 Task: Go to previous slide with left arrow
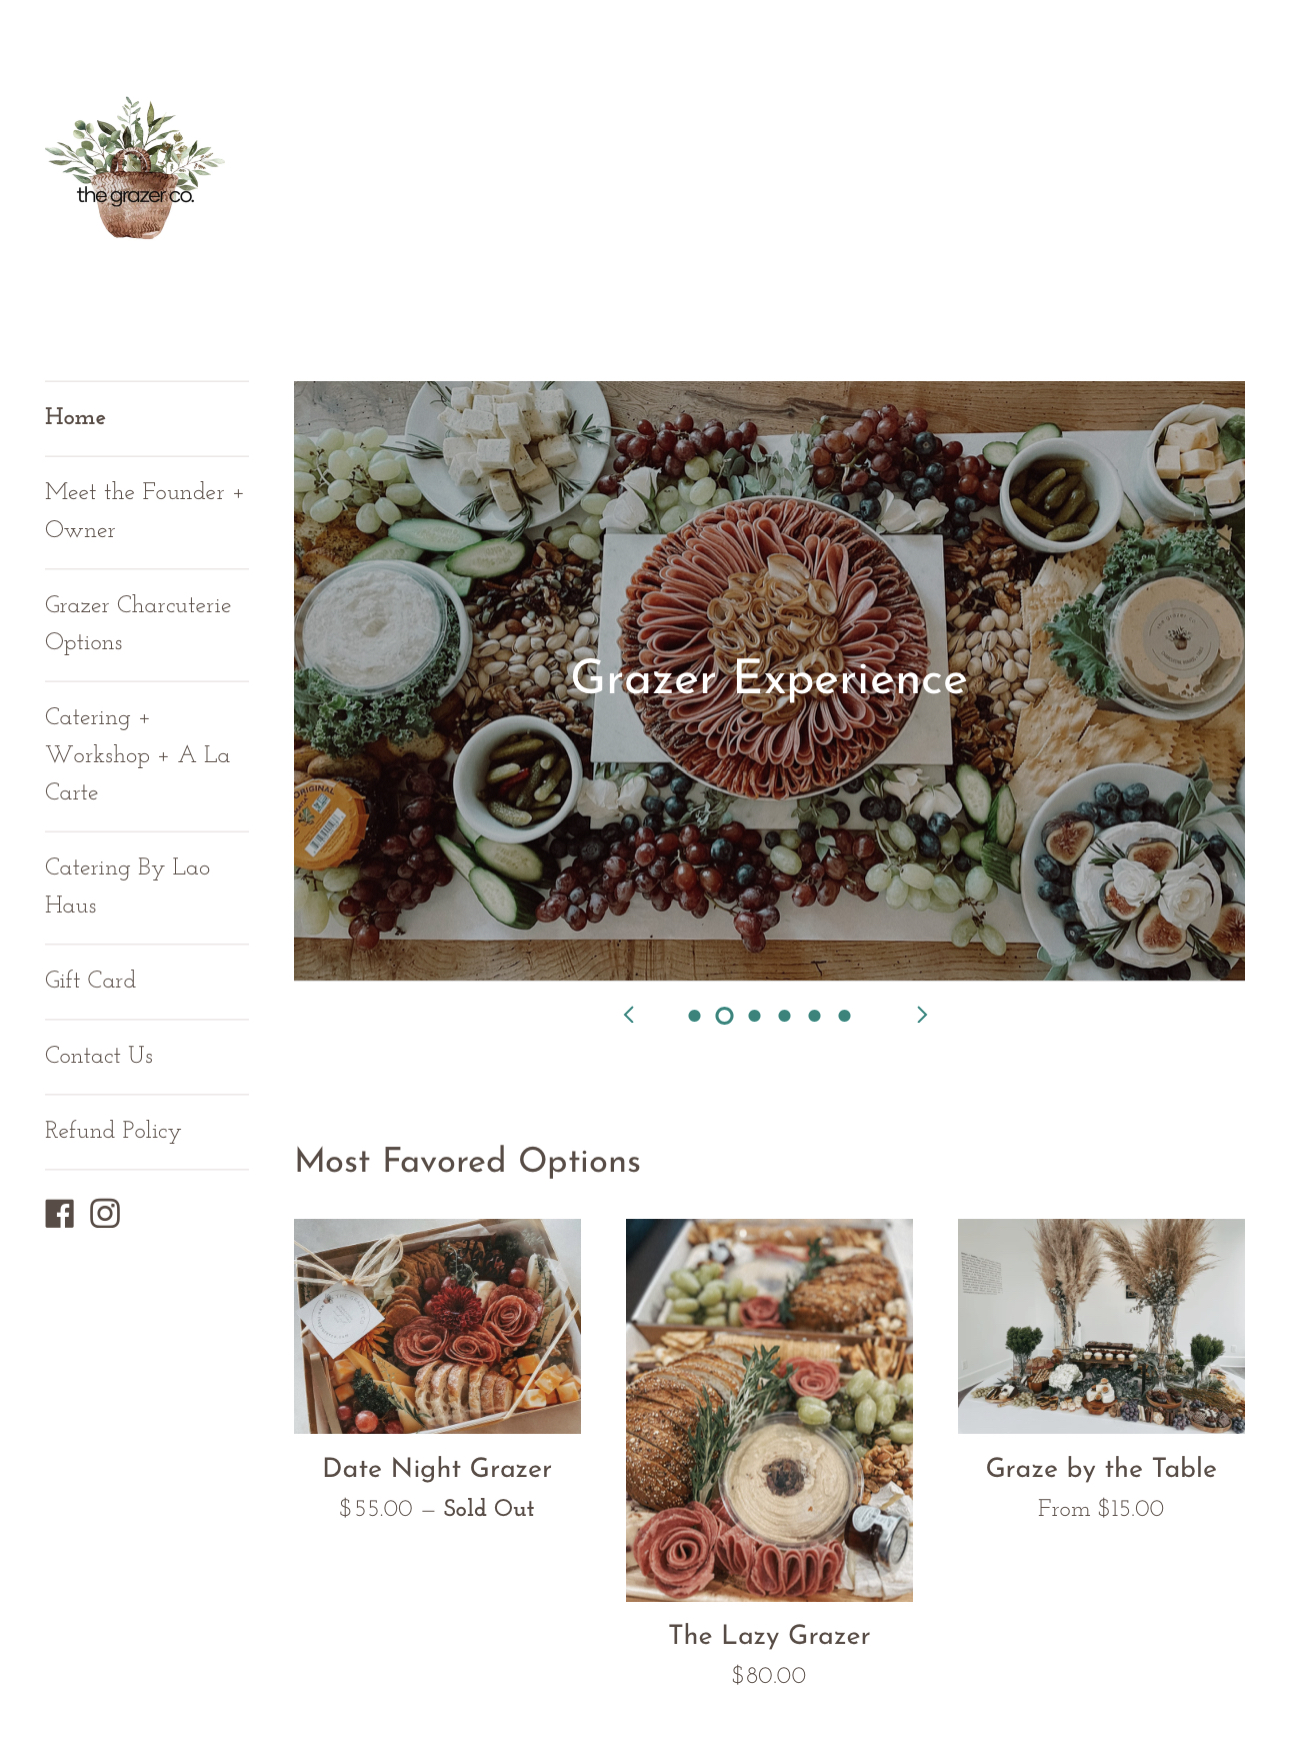coord(629,1015)
